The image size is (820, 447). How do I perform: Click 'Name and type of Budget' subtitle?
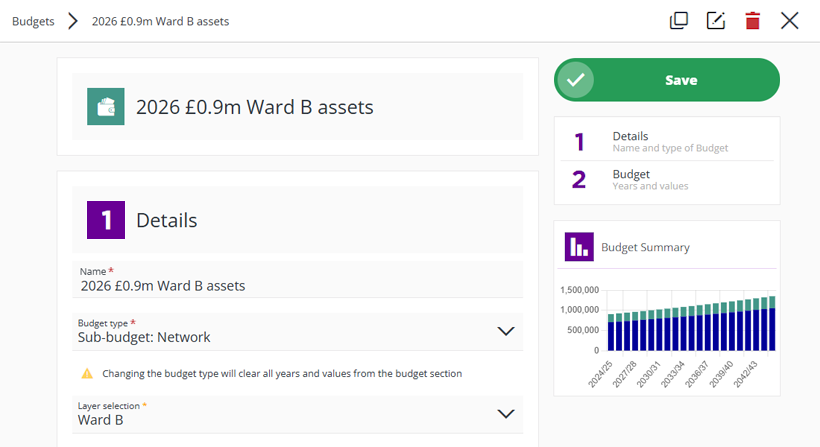coord(670,148)
